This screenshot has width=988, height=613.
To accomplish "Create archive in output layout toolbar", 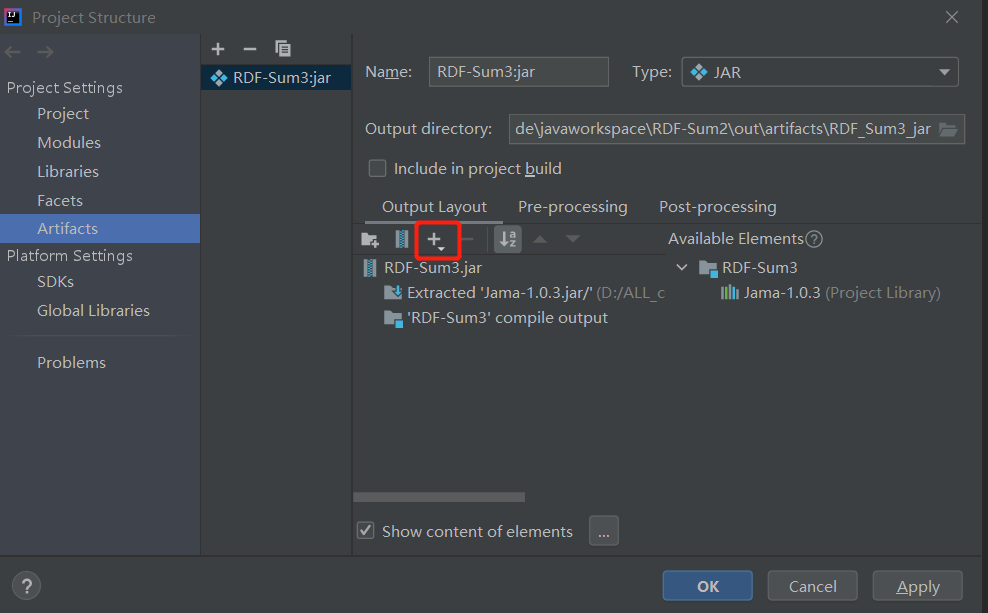I will 401,239.
